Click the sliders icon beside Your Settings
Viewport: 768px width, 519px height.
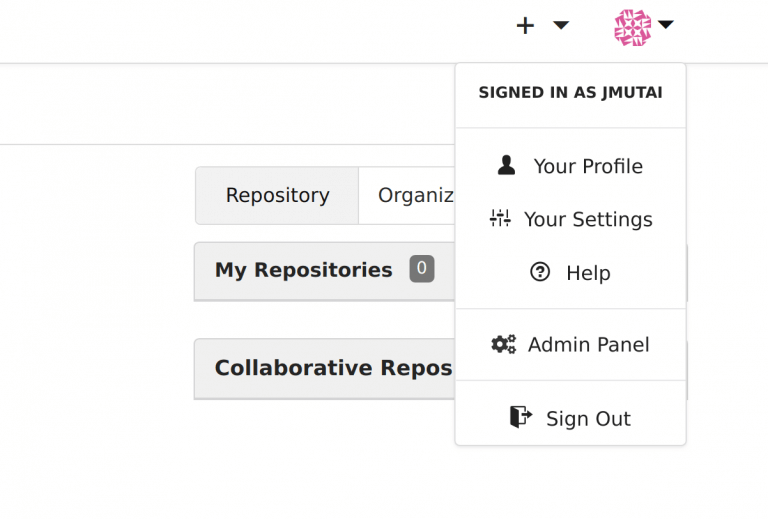tap(500, 219)
